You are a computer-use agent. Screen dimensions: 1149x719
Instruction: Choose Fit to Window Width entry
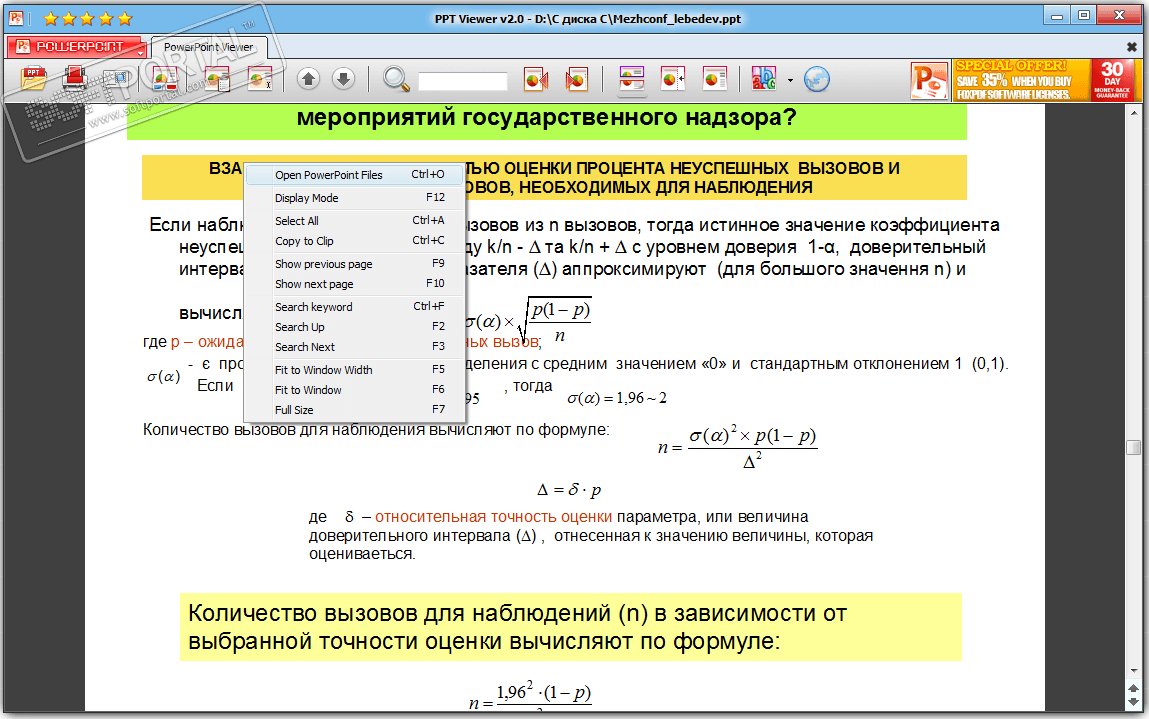click(355, 370)
